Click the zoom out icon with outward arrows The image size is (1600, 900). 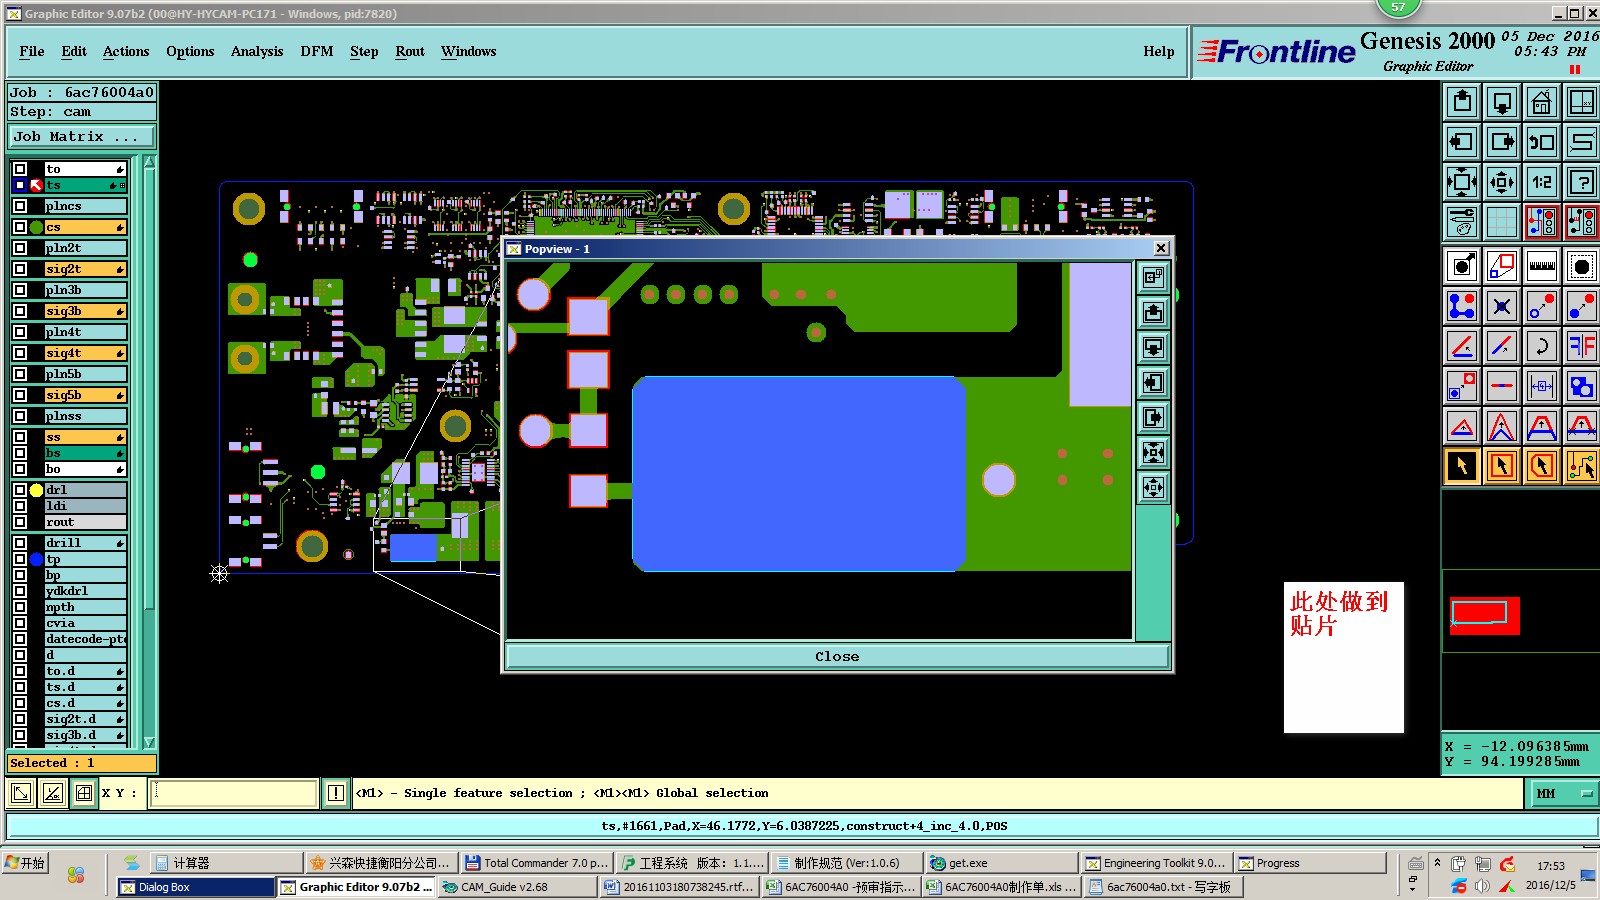1502,182
